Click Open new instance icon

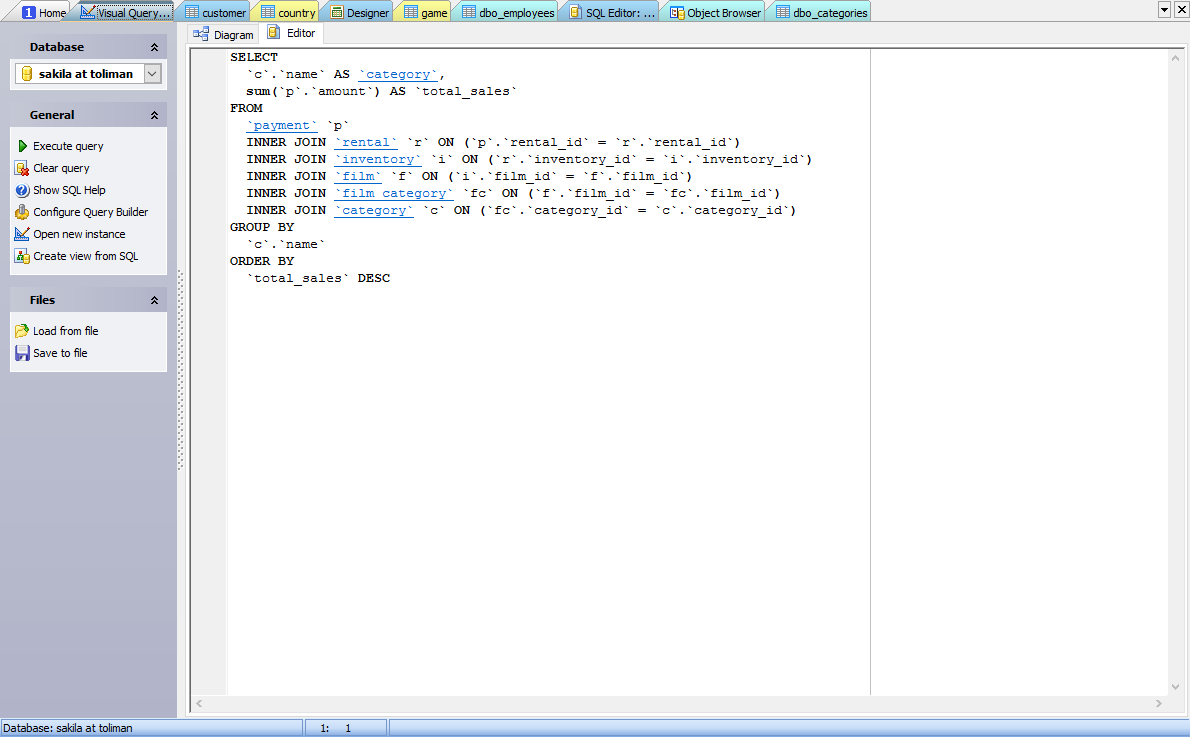(22, 234)
